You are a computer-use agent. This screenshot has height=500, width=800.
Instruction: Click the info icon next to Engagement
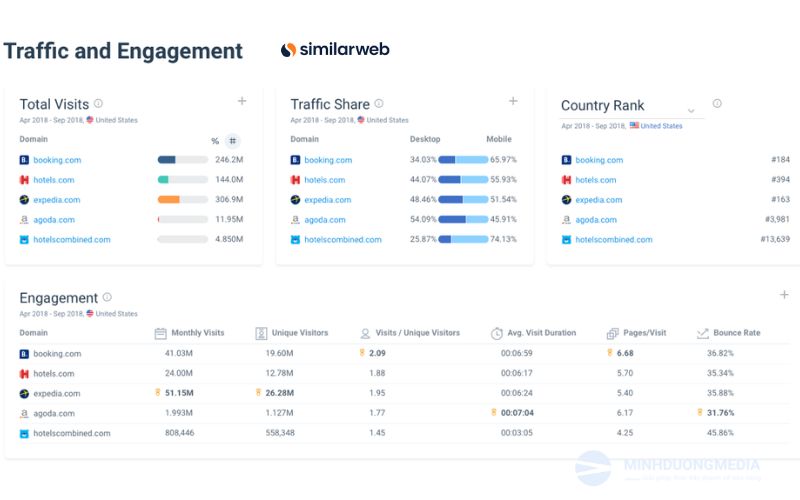coord(107,297)
